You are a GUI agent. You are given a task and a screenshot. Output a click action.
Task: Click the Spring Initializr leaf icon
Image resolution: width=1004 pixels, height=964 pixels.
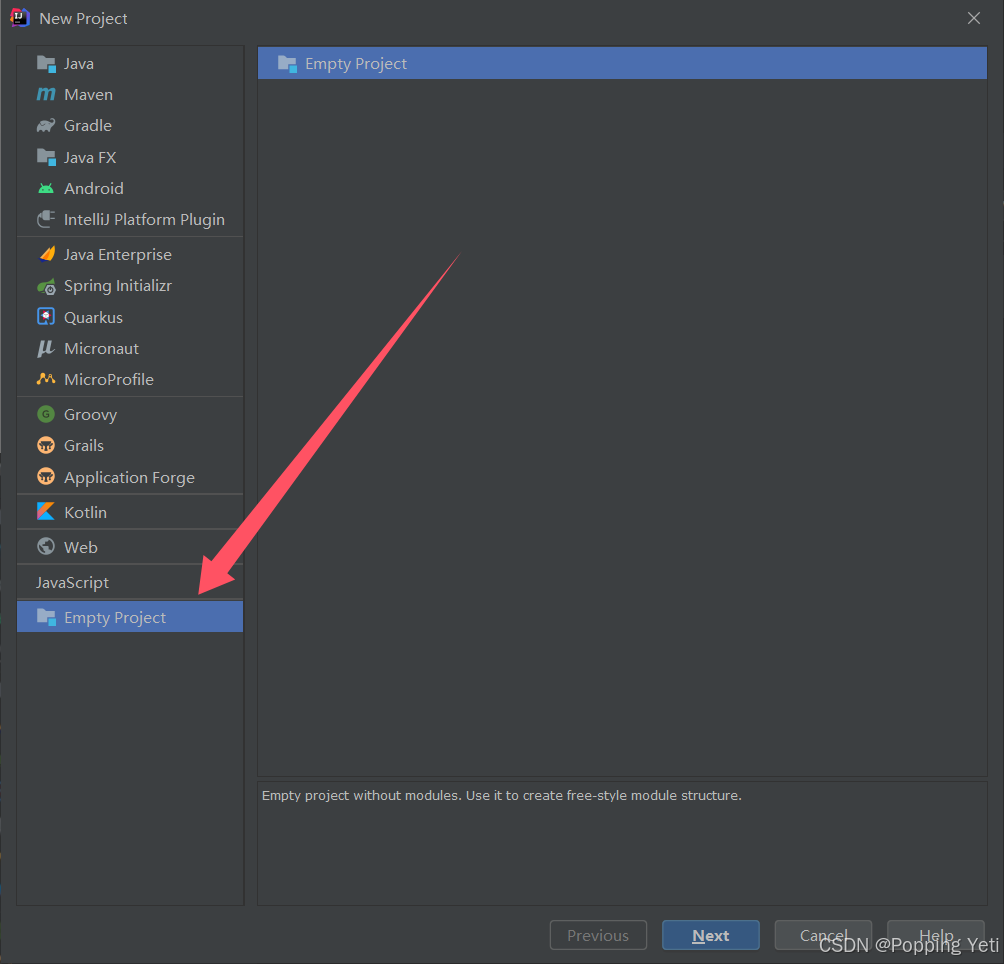click(46, 286)
